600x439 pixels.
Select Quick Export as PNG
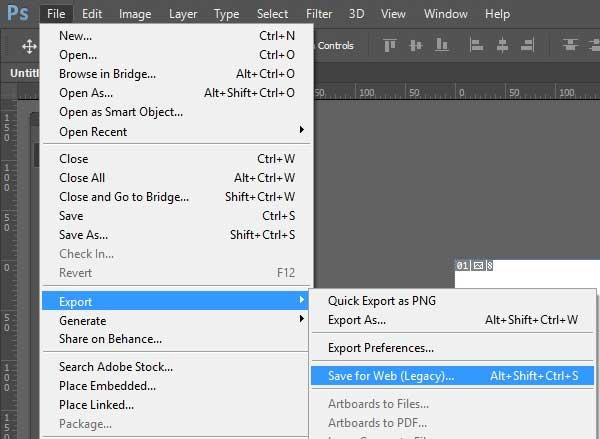coord(453,301)
